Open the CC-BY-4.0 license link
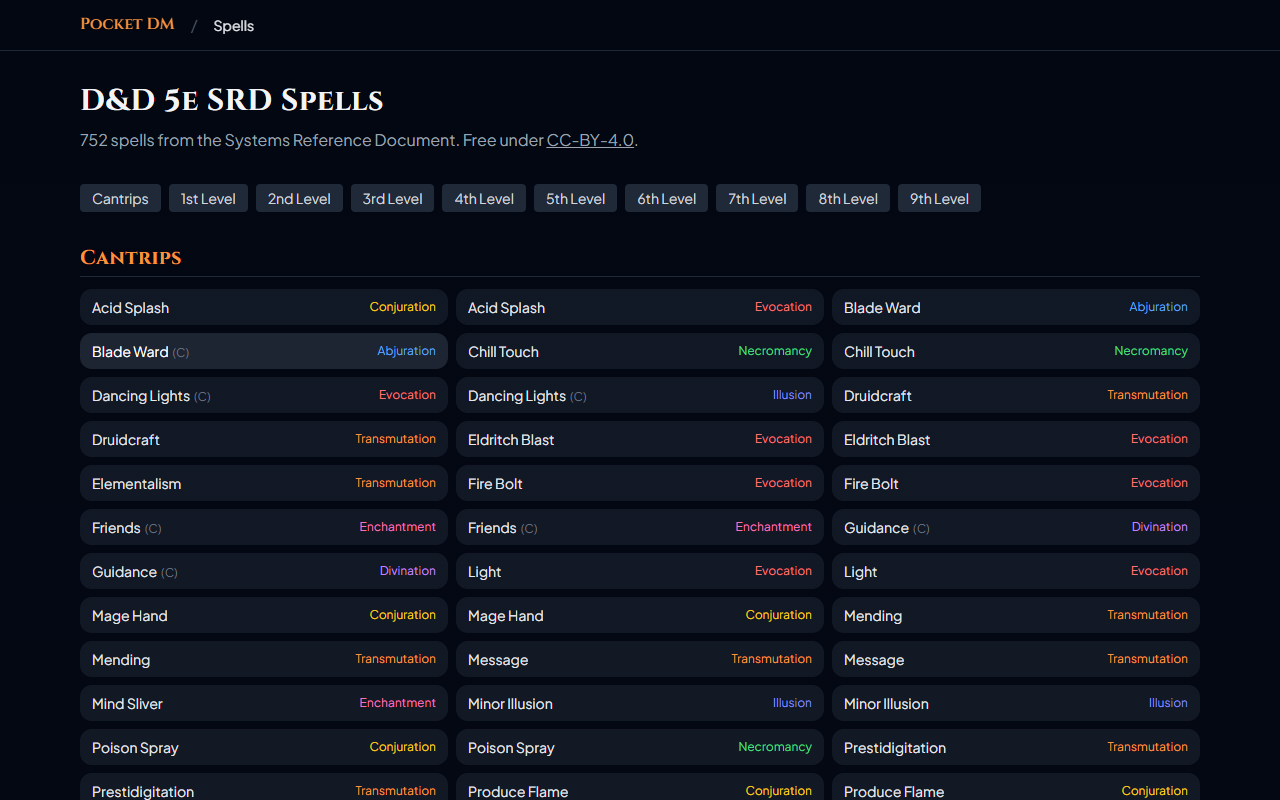This screenshot has width=1280, height=800. coord(590,140)
